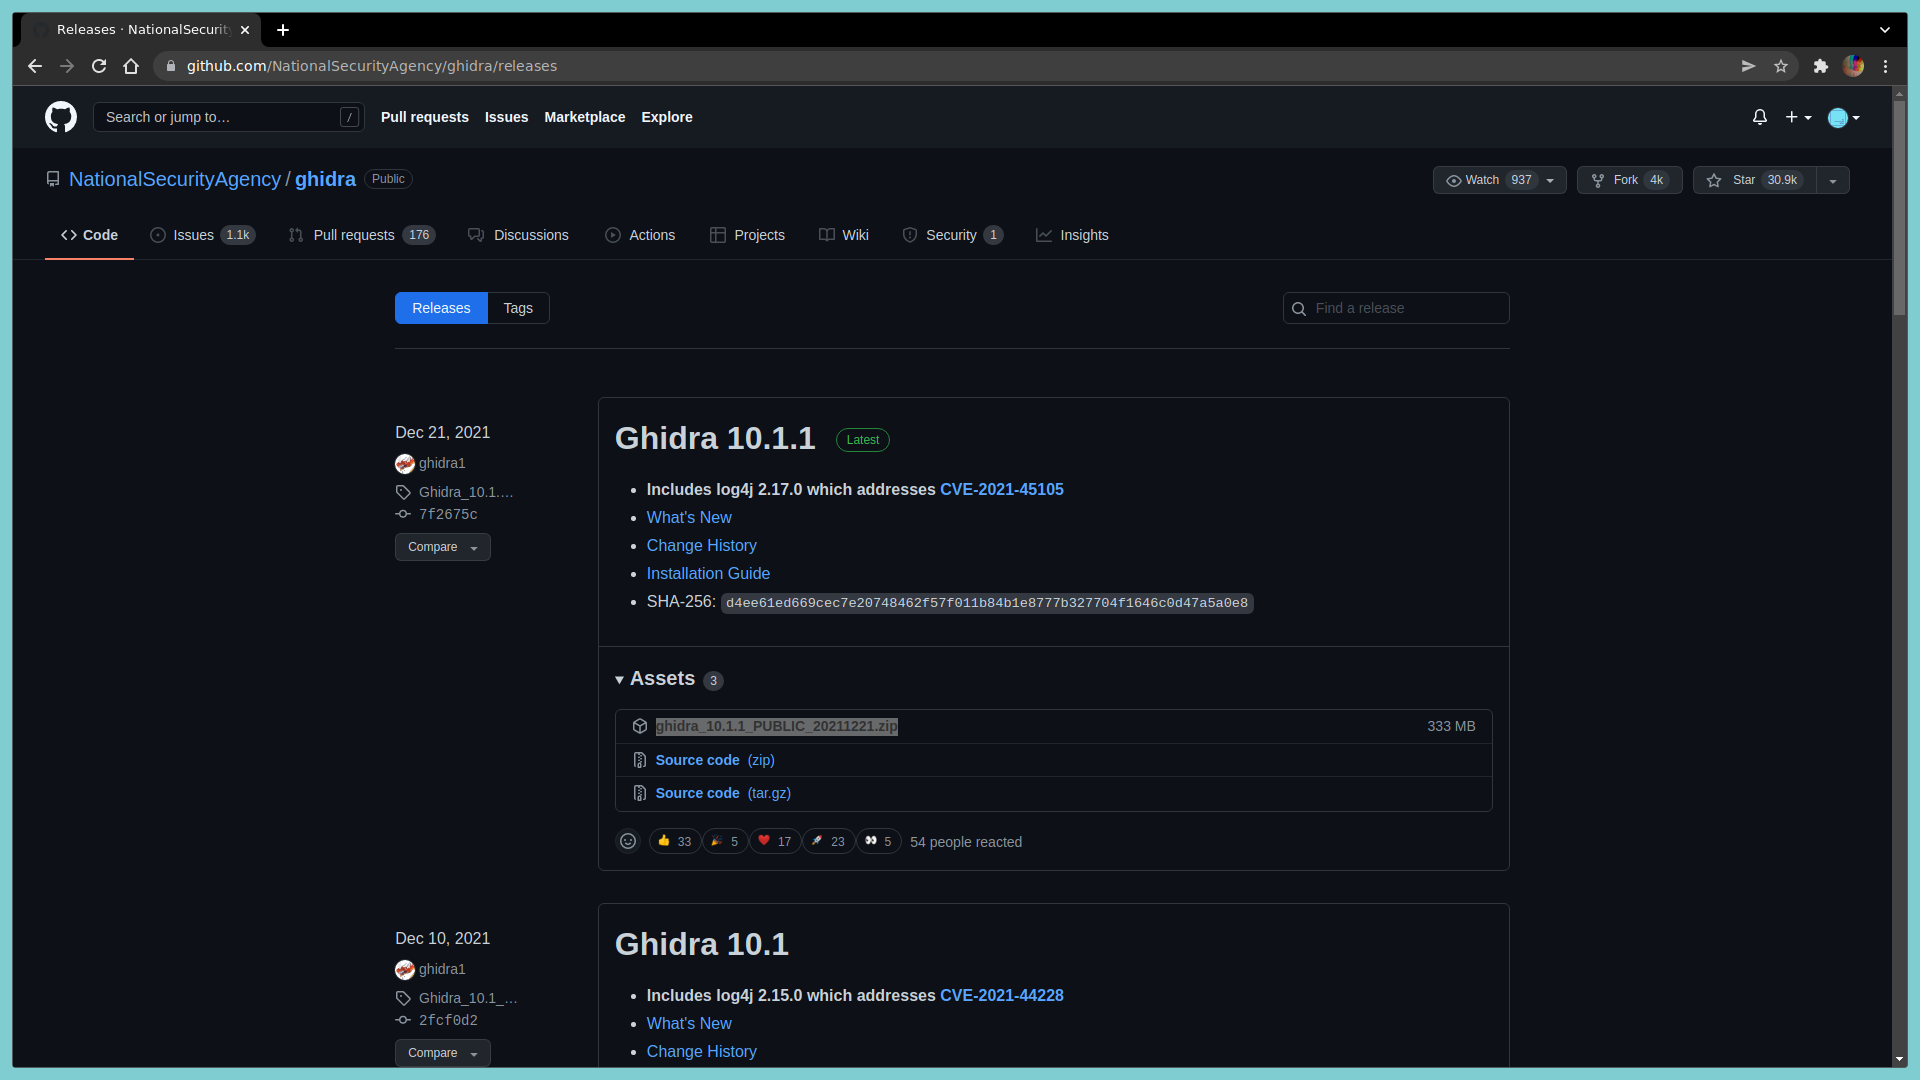Toggle the heart reaction with 17
Viewport: 1920px width, 1080px height.
coord(775,841)
